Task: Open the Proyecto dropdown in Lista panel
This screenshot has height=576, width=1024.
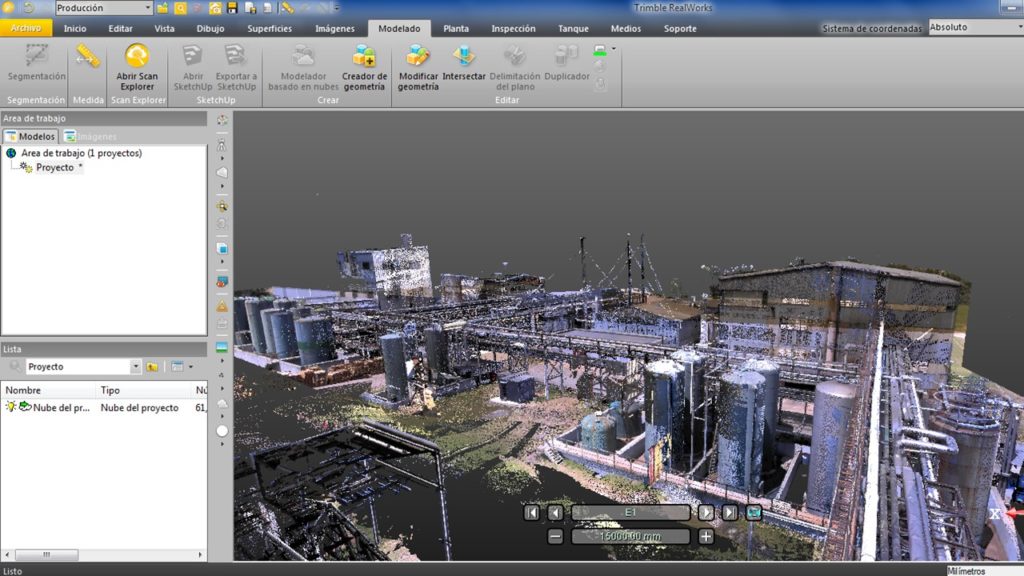Action: coord(136,367)
